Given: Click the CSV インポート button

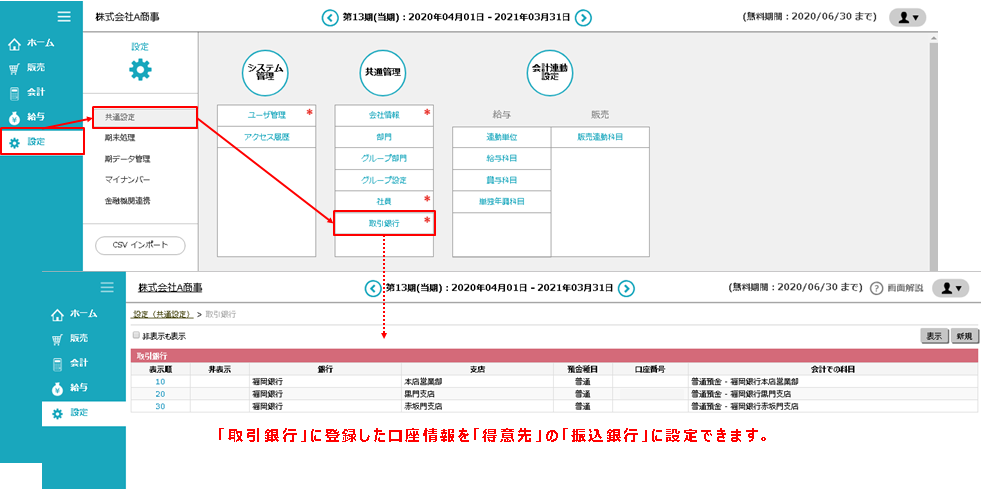Looking at the screenshot, I should pos(140,245).
